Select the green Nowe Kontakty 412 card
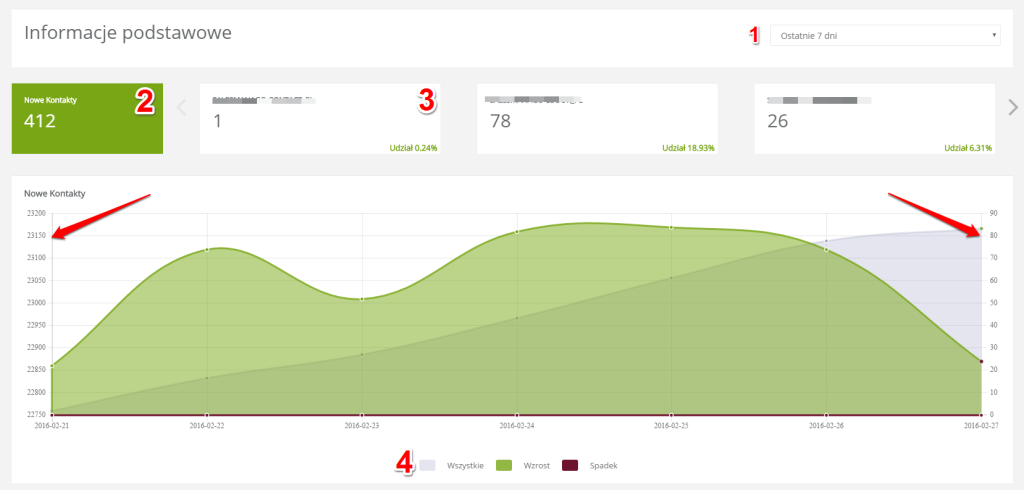Image resolution: width=1024 pixels, height=490 pixels. [x=88, y=118]
